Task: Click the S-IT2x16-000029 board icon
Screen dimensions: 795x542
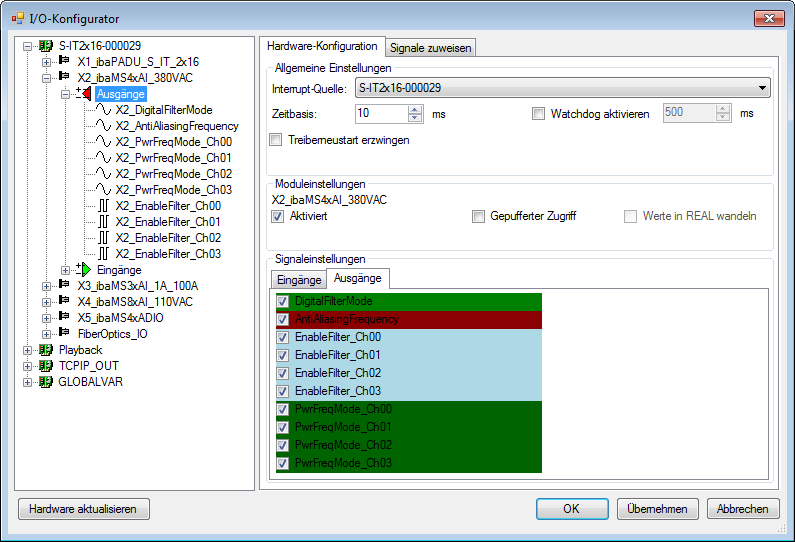Action: 46,46
